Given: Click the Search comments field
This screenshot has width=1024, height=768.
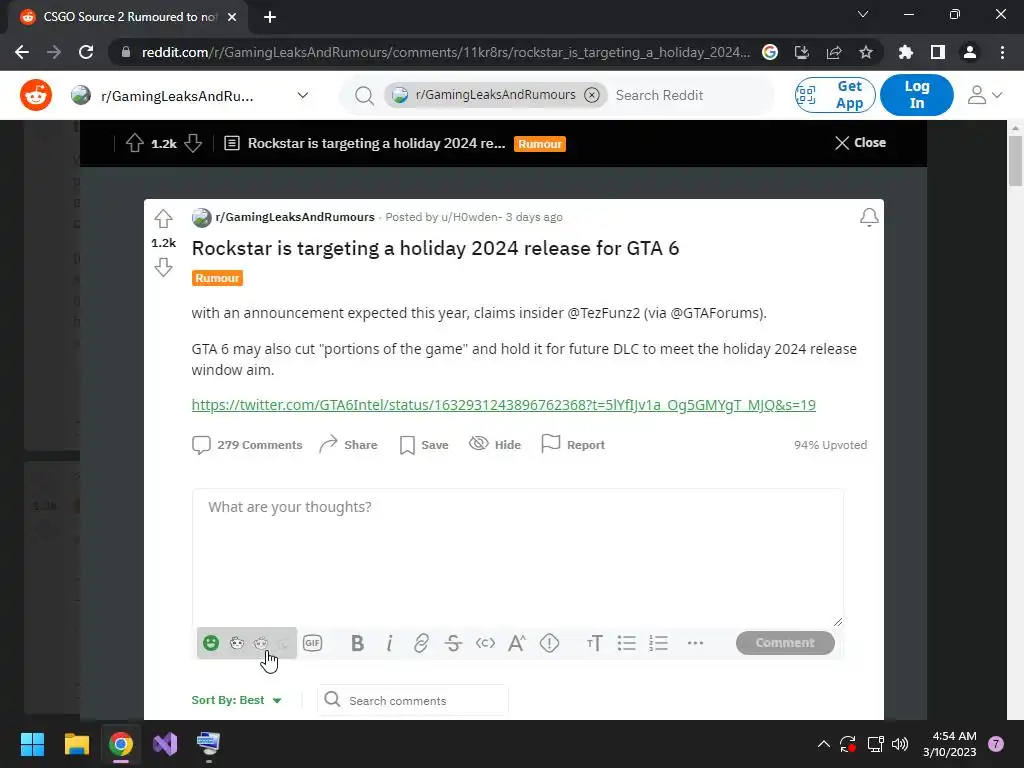Looking at the screenshot, I should tap(413, 700).
